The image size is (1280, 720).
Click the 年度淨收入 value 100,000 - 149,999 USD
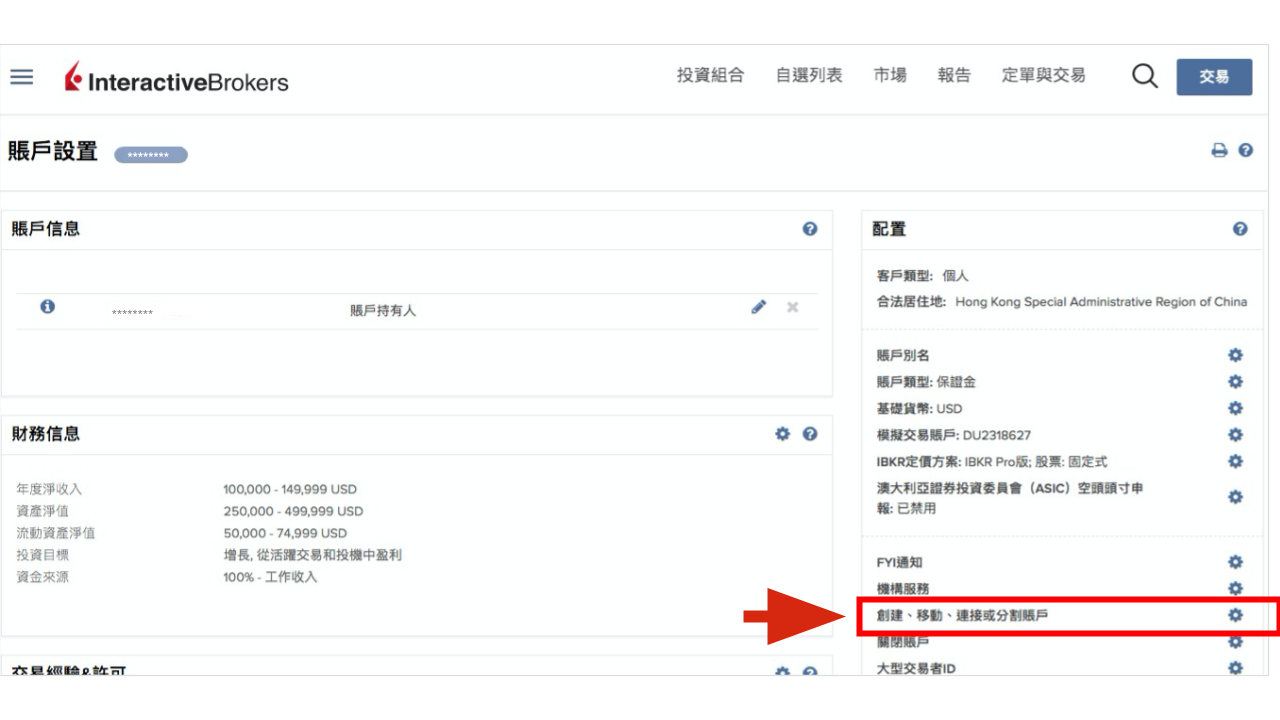coord(290,489)
